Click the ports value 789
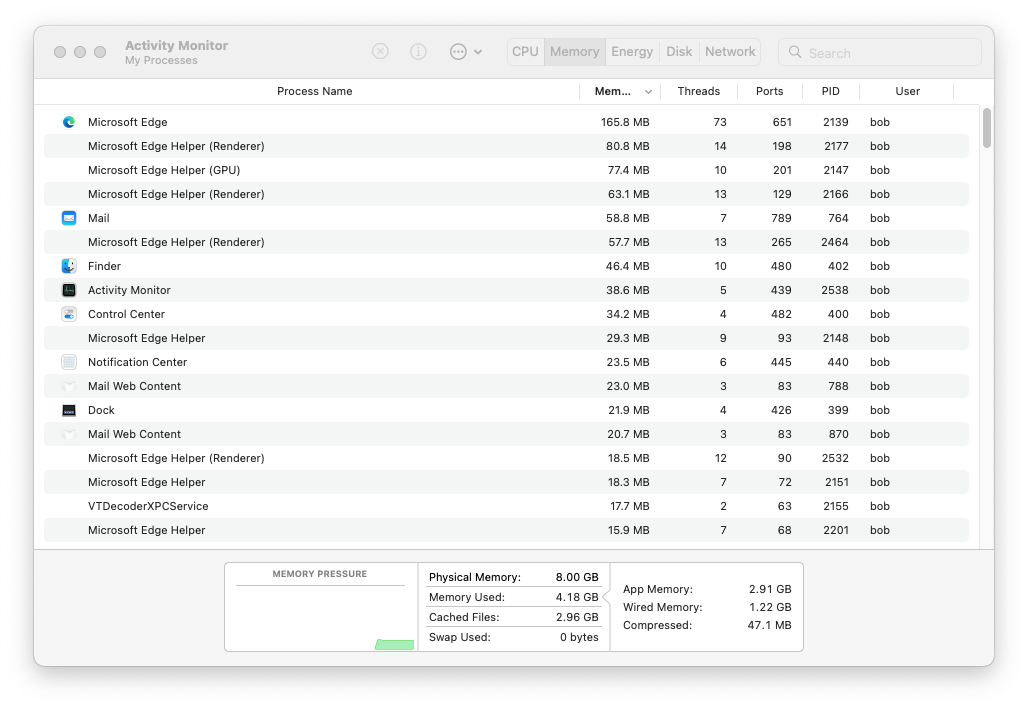Image resolution: width=1028 pixels, height=708 pixels. [x=781, y=218]
